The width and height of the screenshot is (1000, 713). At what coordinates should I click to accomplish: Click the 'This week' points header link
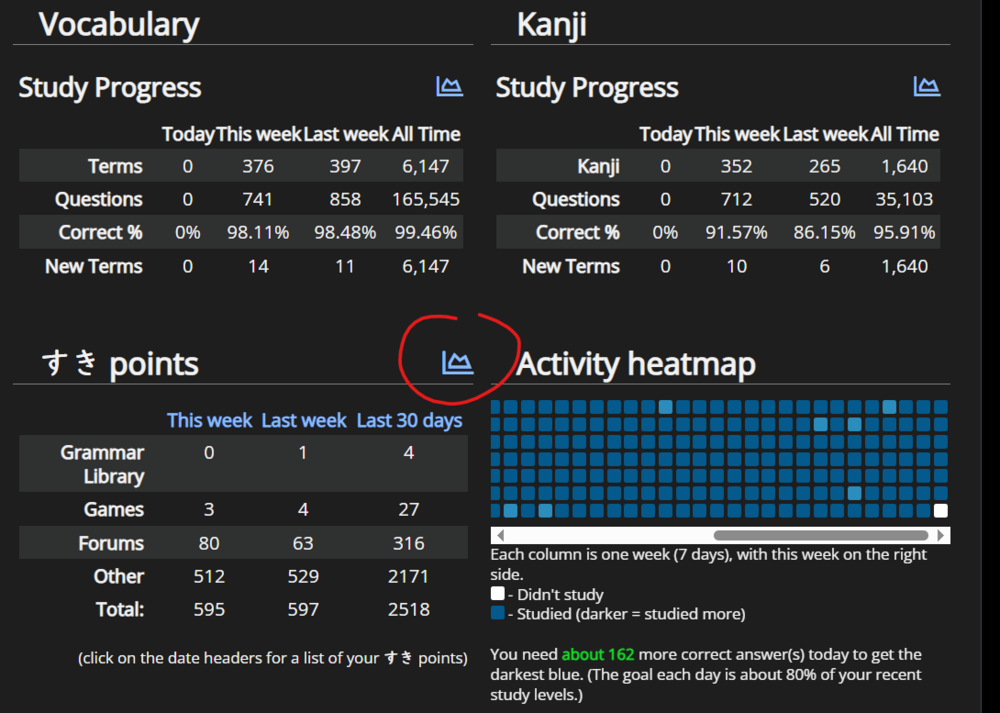pyautogui.click(x=209, y=420)
